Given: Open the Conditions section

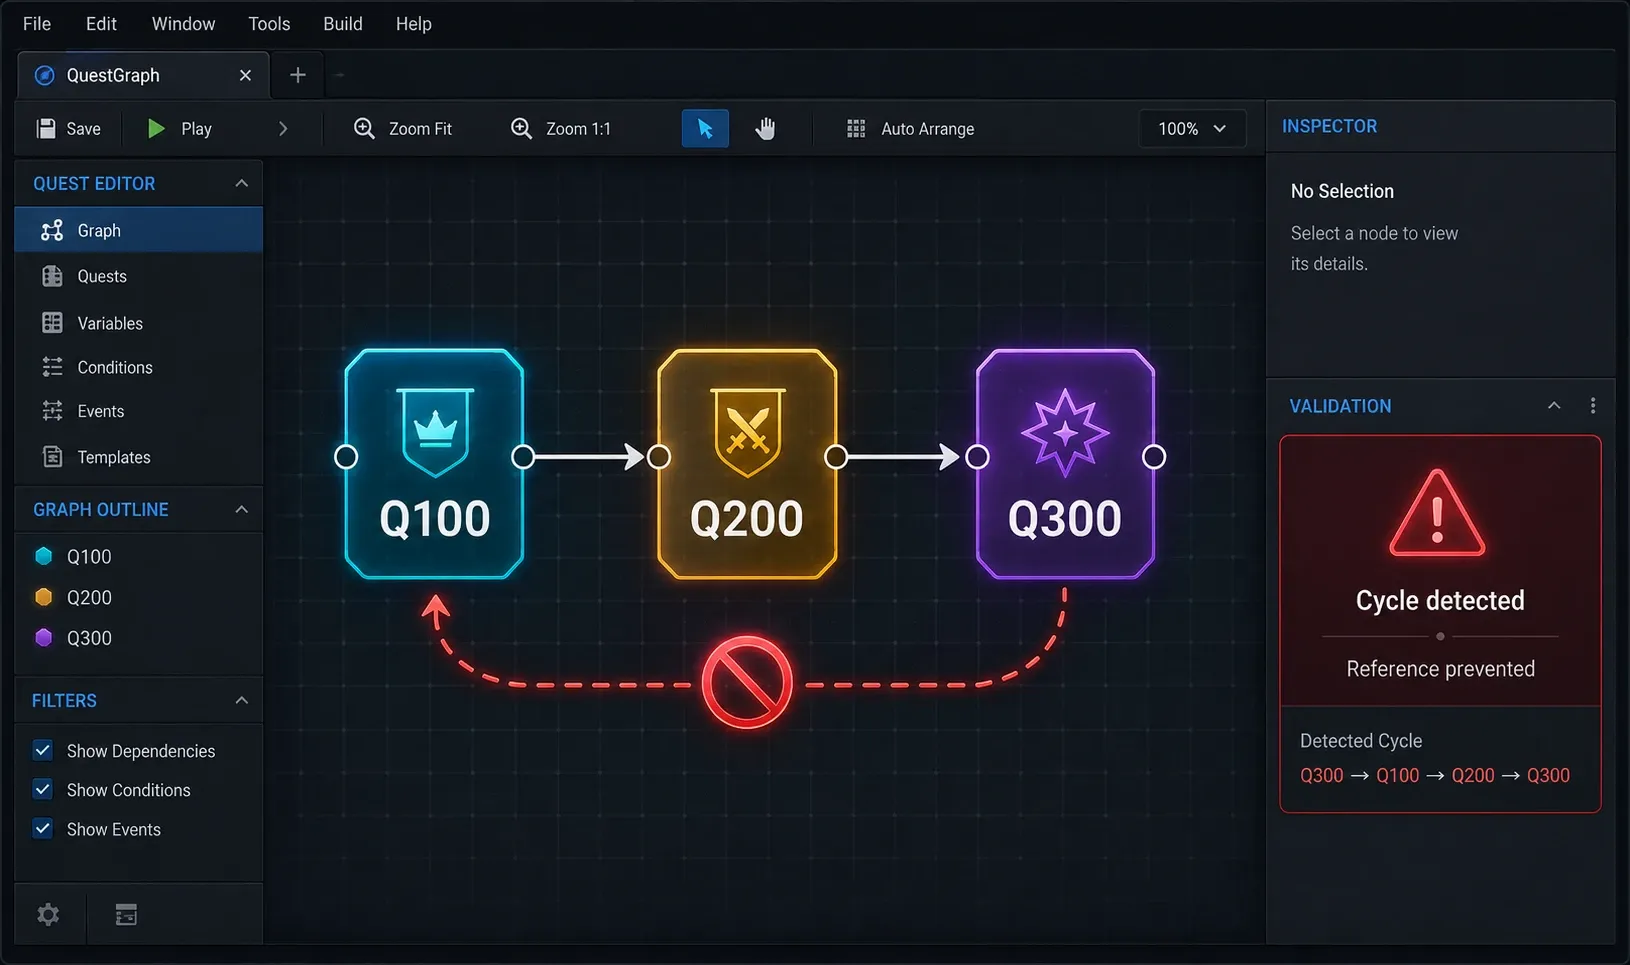Looking at the screenshot, I should pyautogui.click(x=139, y=367).
